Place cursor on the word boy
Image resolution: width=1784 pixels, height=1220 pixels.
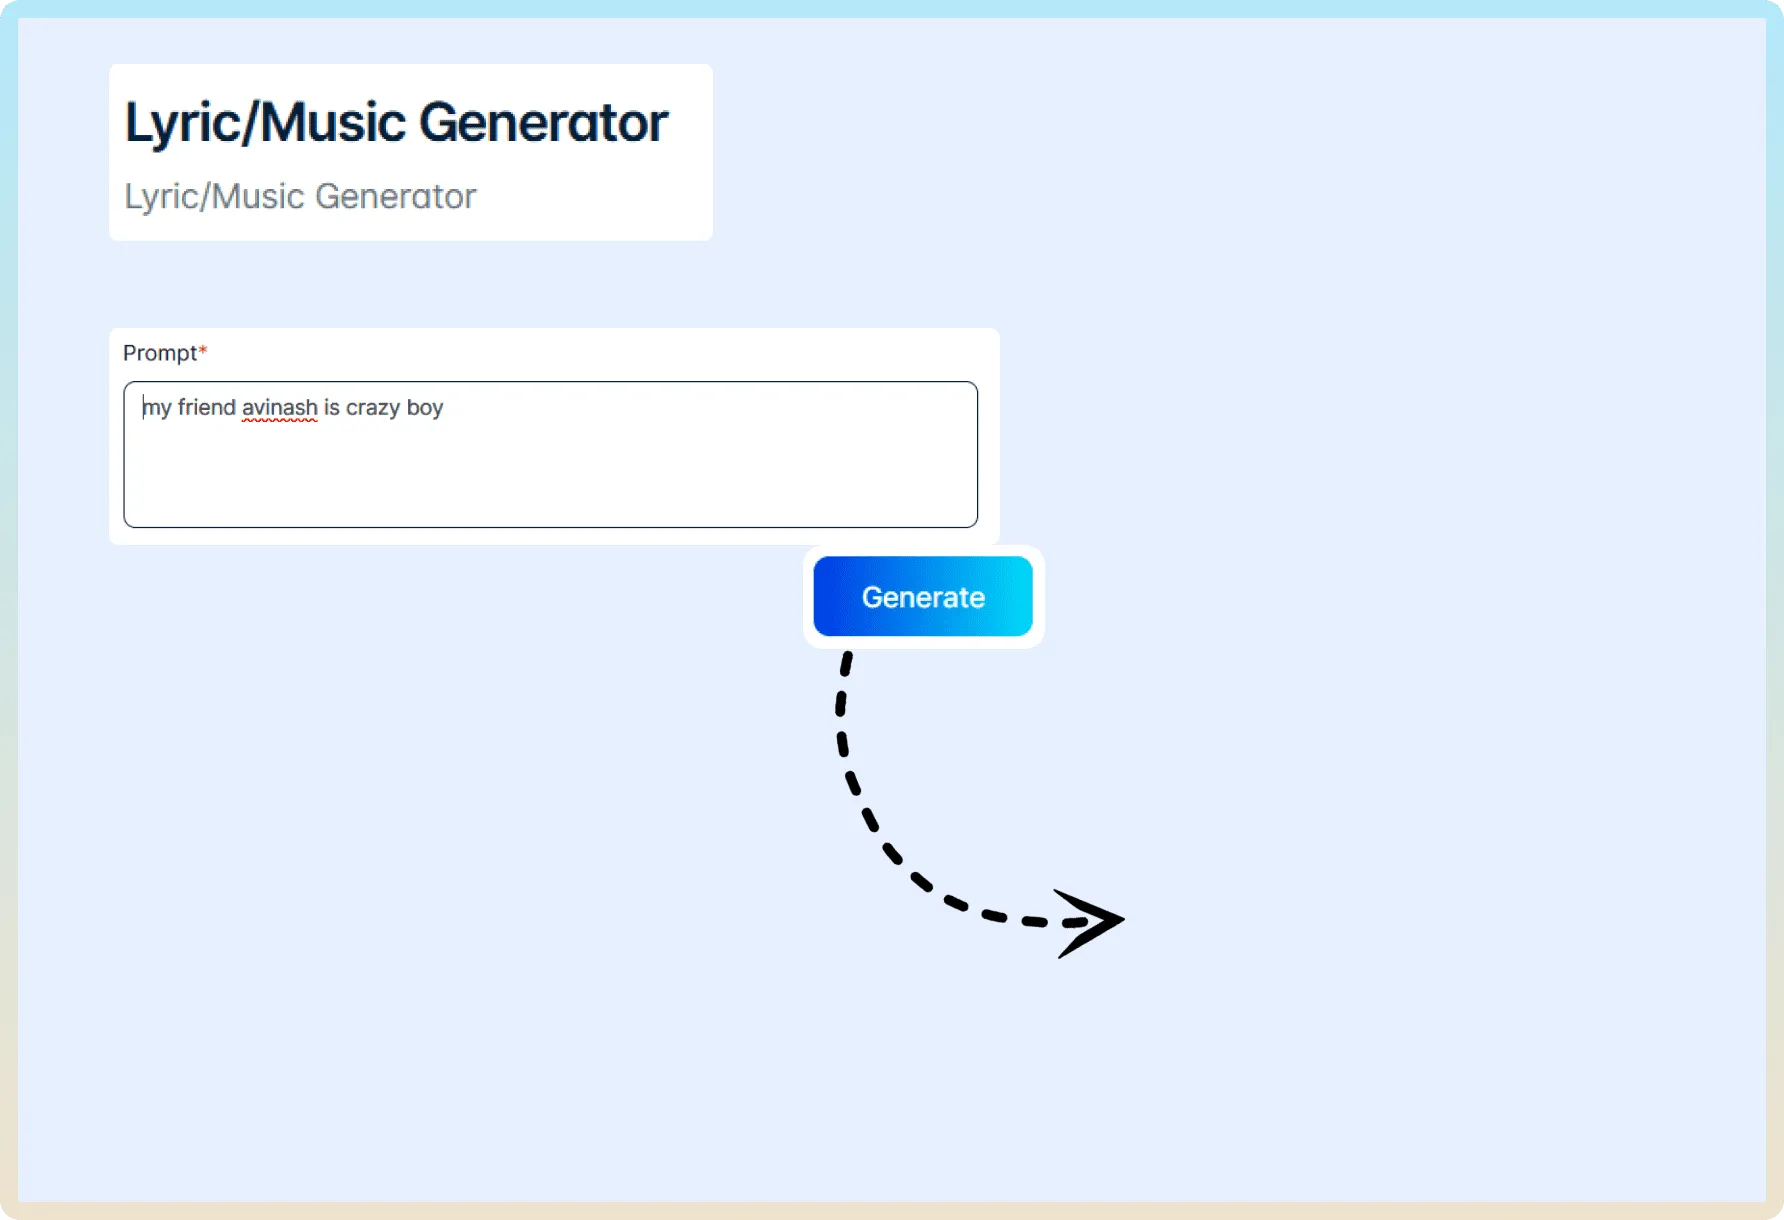[x=425, y=408]
